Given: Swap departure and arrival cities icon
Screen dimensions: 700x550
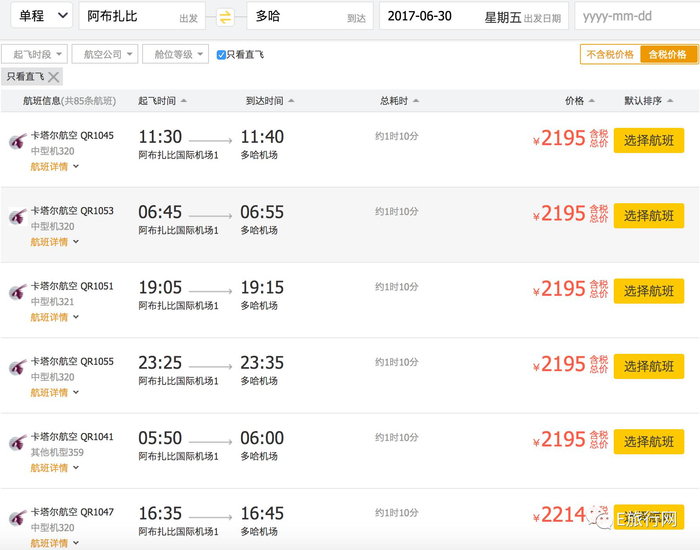Looking at the screenshot, I should click(x=225, y=16).
